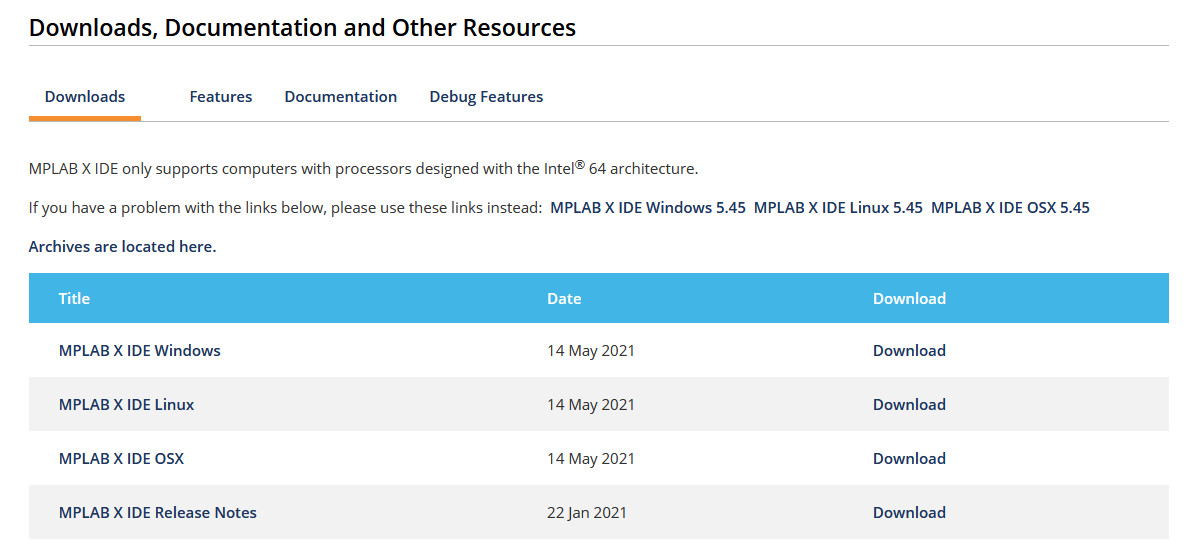The width and height of the screenshot is (1191, 555).
Task: Switch to the Features tab
Action: point(220,97)
